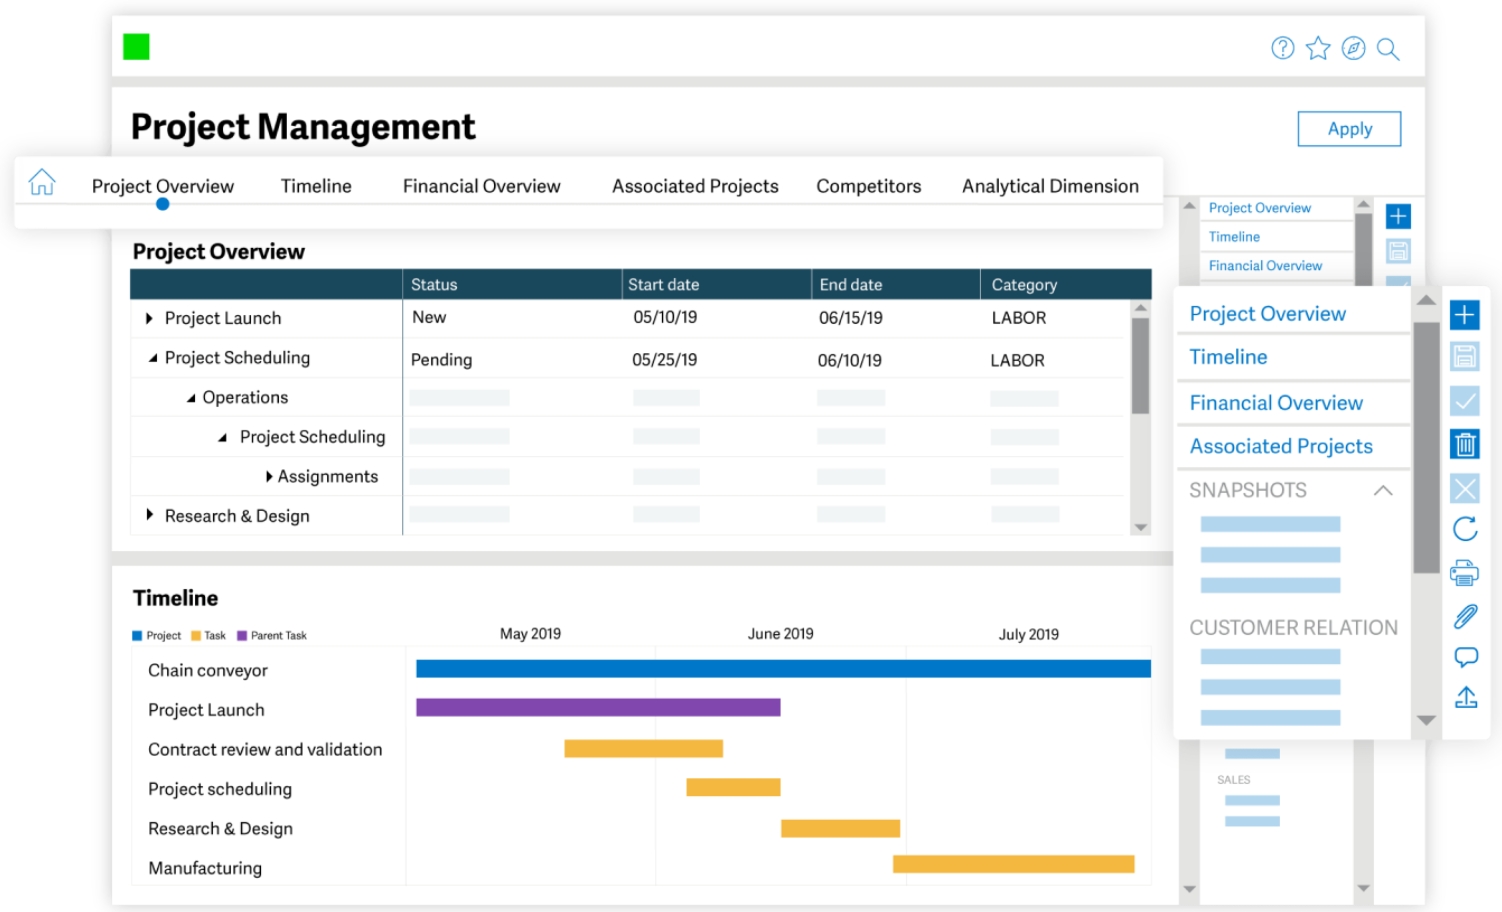This screenshot has height=912, width=1502.
Task: Open the paperclip attachments icon
Action: (x=1465, y=616)
